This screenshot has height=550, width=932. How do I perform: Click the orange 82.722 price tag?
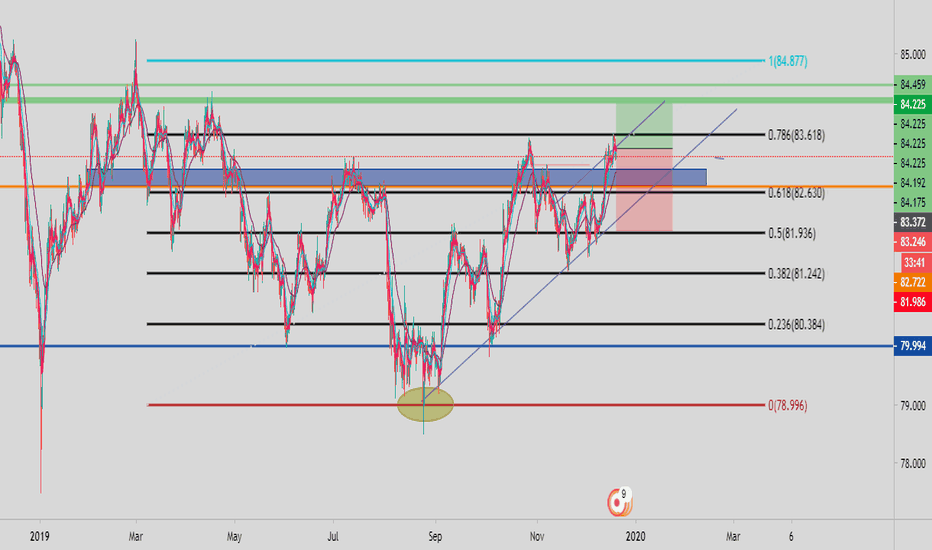(x=911, y=283)
